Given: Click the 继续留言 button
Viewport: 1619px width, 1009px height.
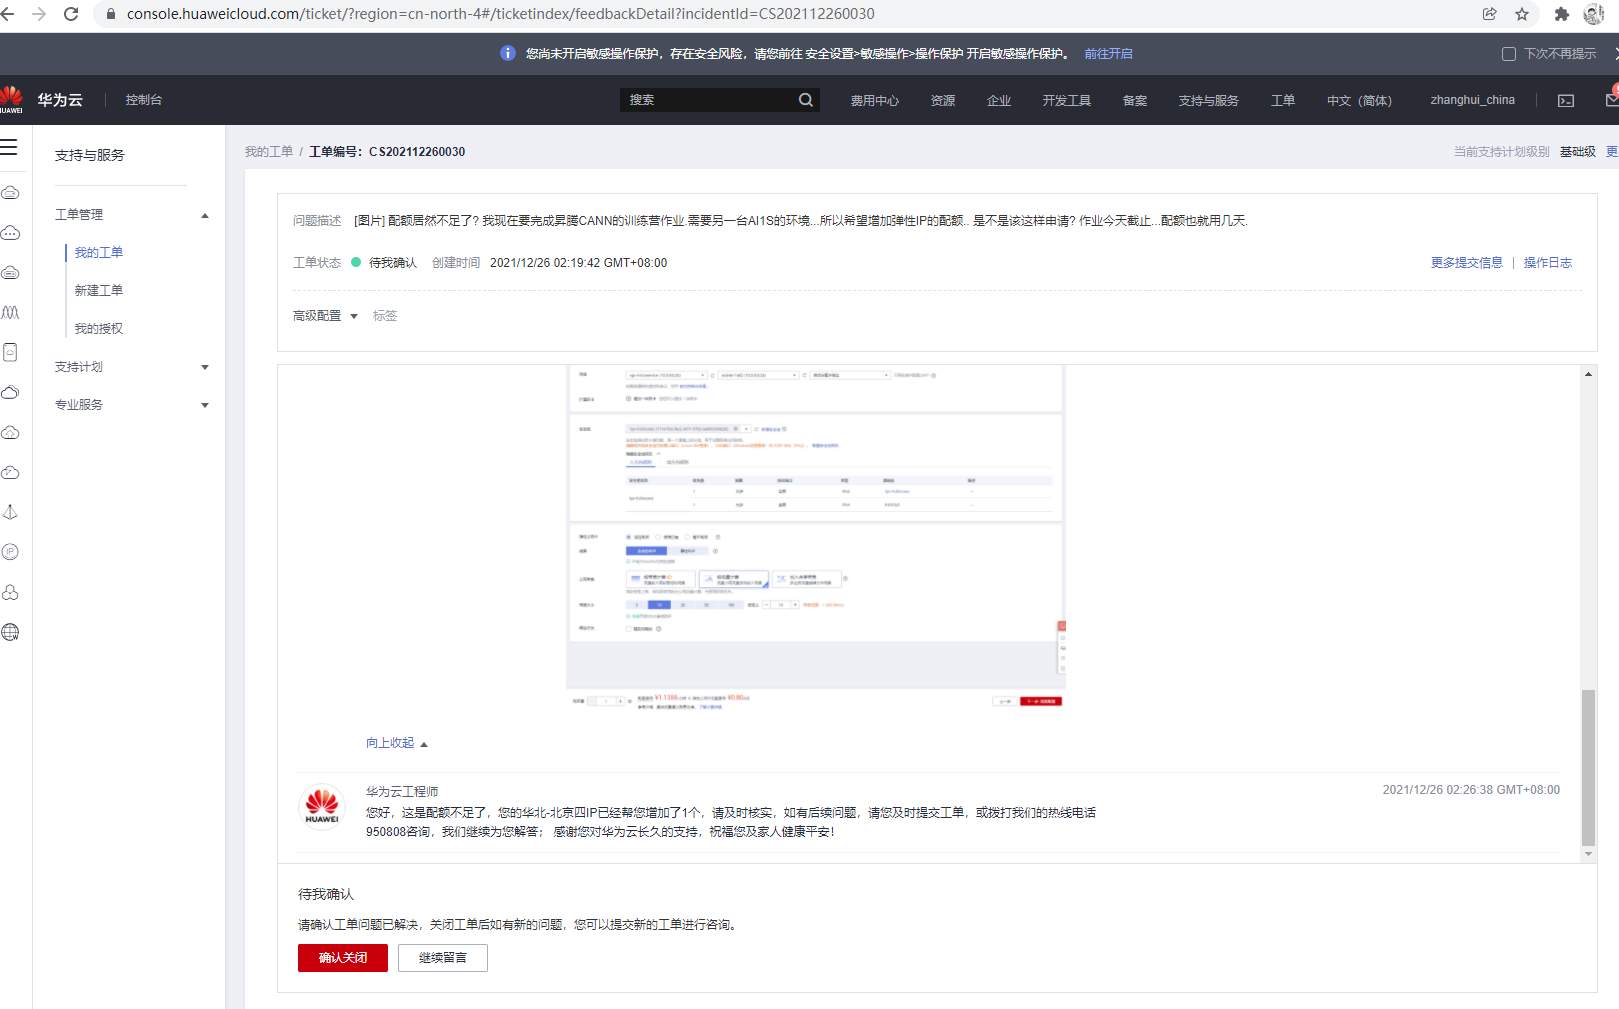Looking at the screenshot, I should [443, 958].
